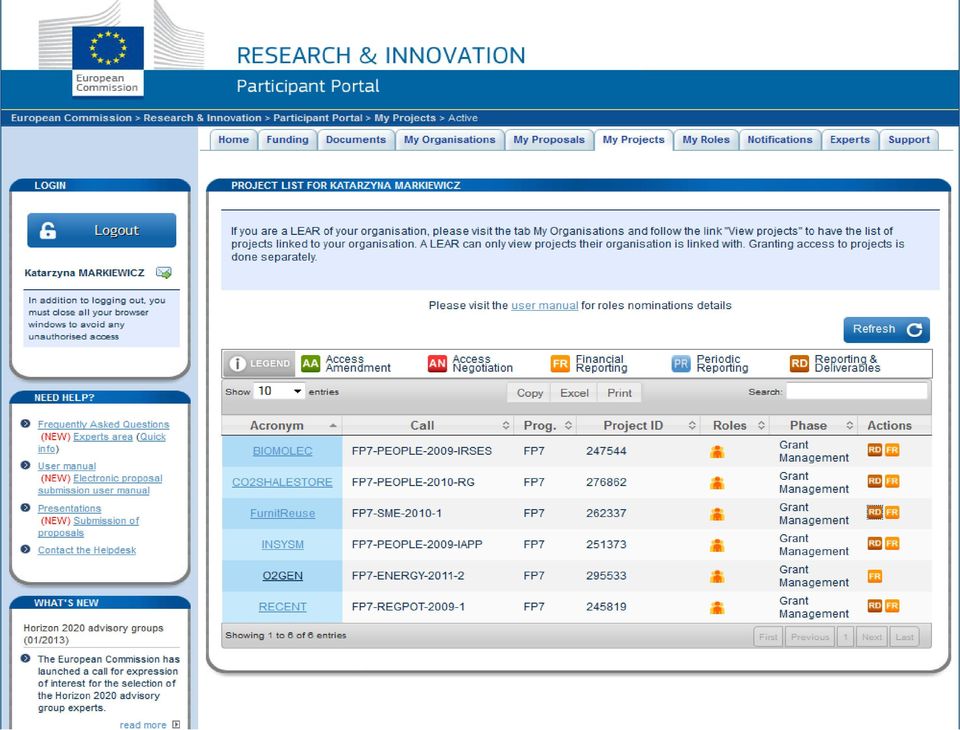
Task: Click the European Commission logo
Action: pyautogui.click(x=108, y=60)
